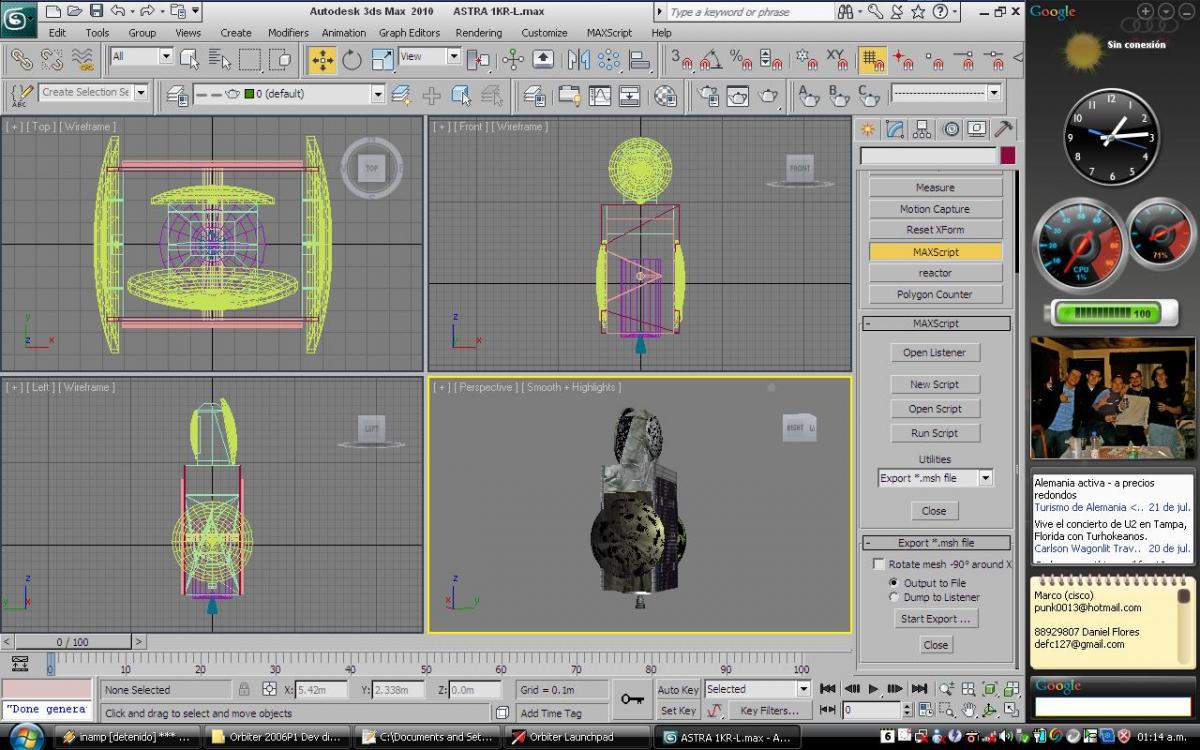
Task: Open the Display command panel tab
Action: click(977, 129)
